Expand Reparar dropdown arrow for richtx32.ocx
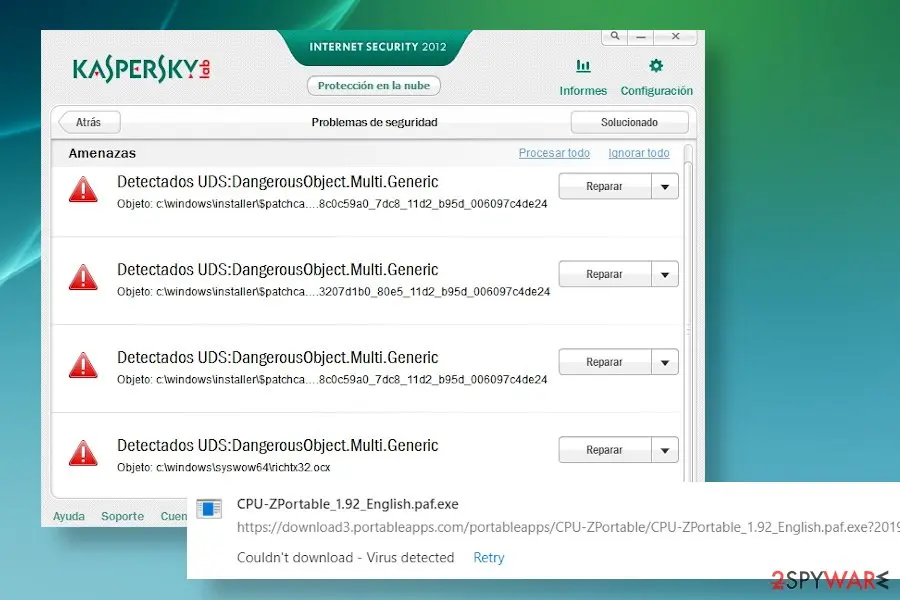This screenshot has width=900, height=600. [665, 450]
